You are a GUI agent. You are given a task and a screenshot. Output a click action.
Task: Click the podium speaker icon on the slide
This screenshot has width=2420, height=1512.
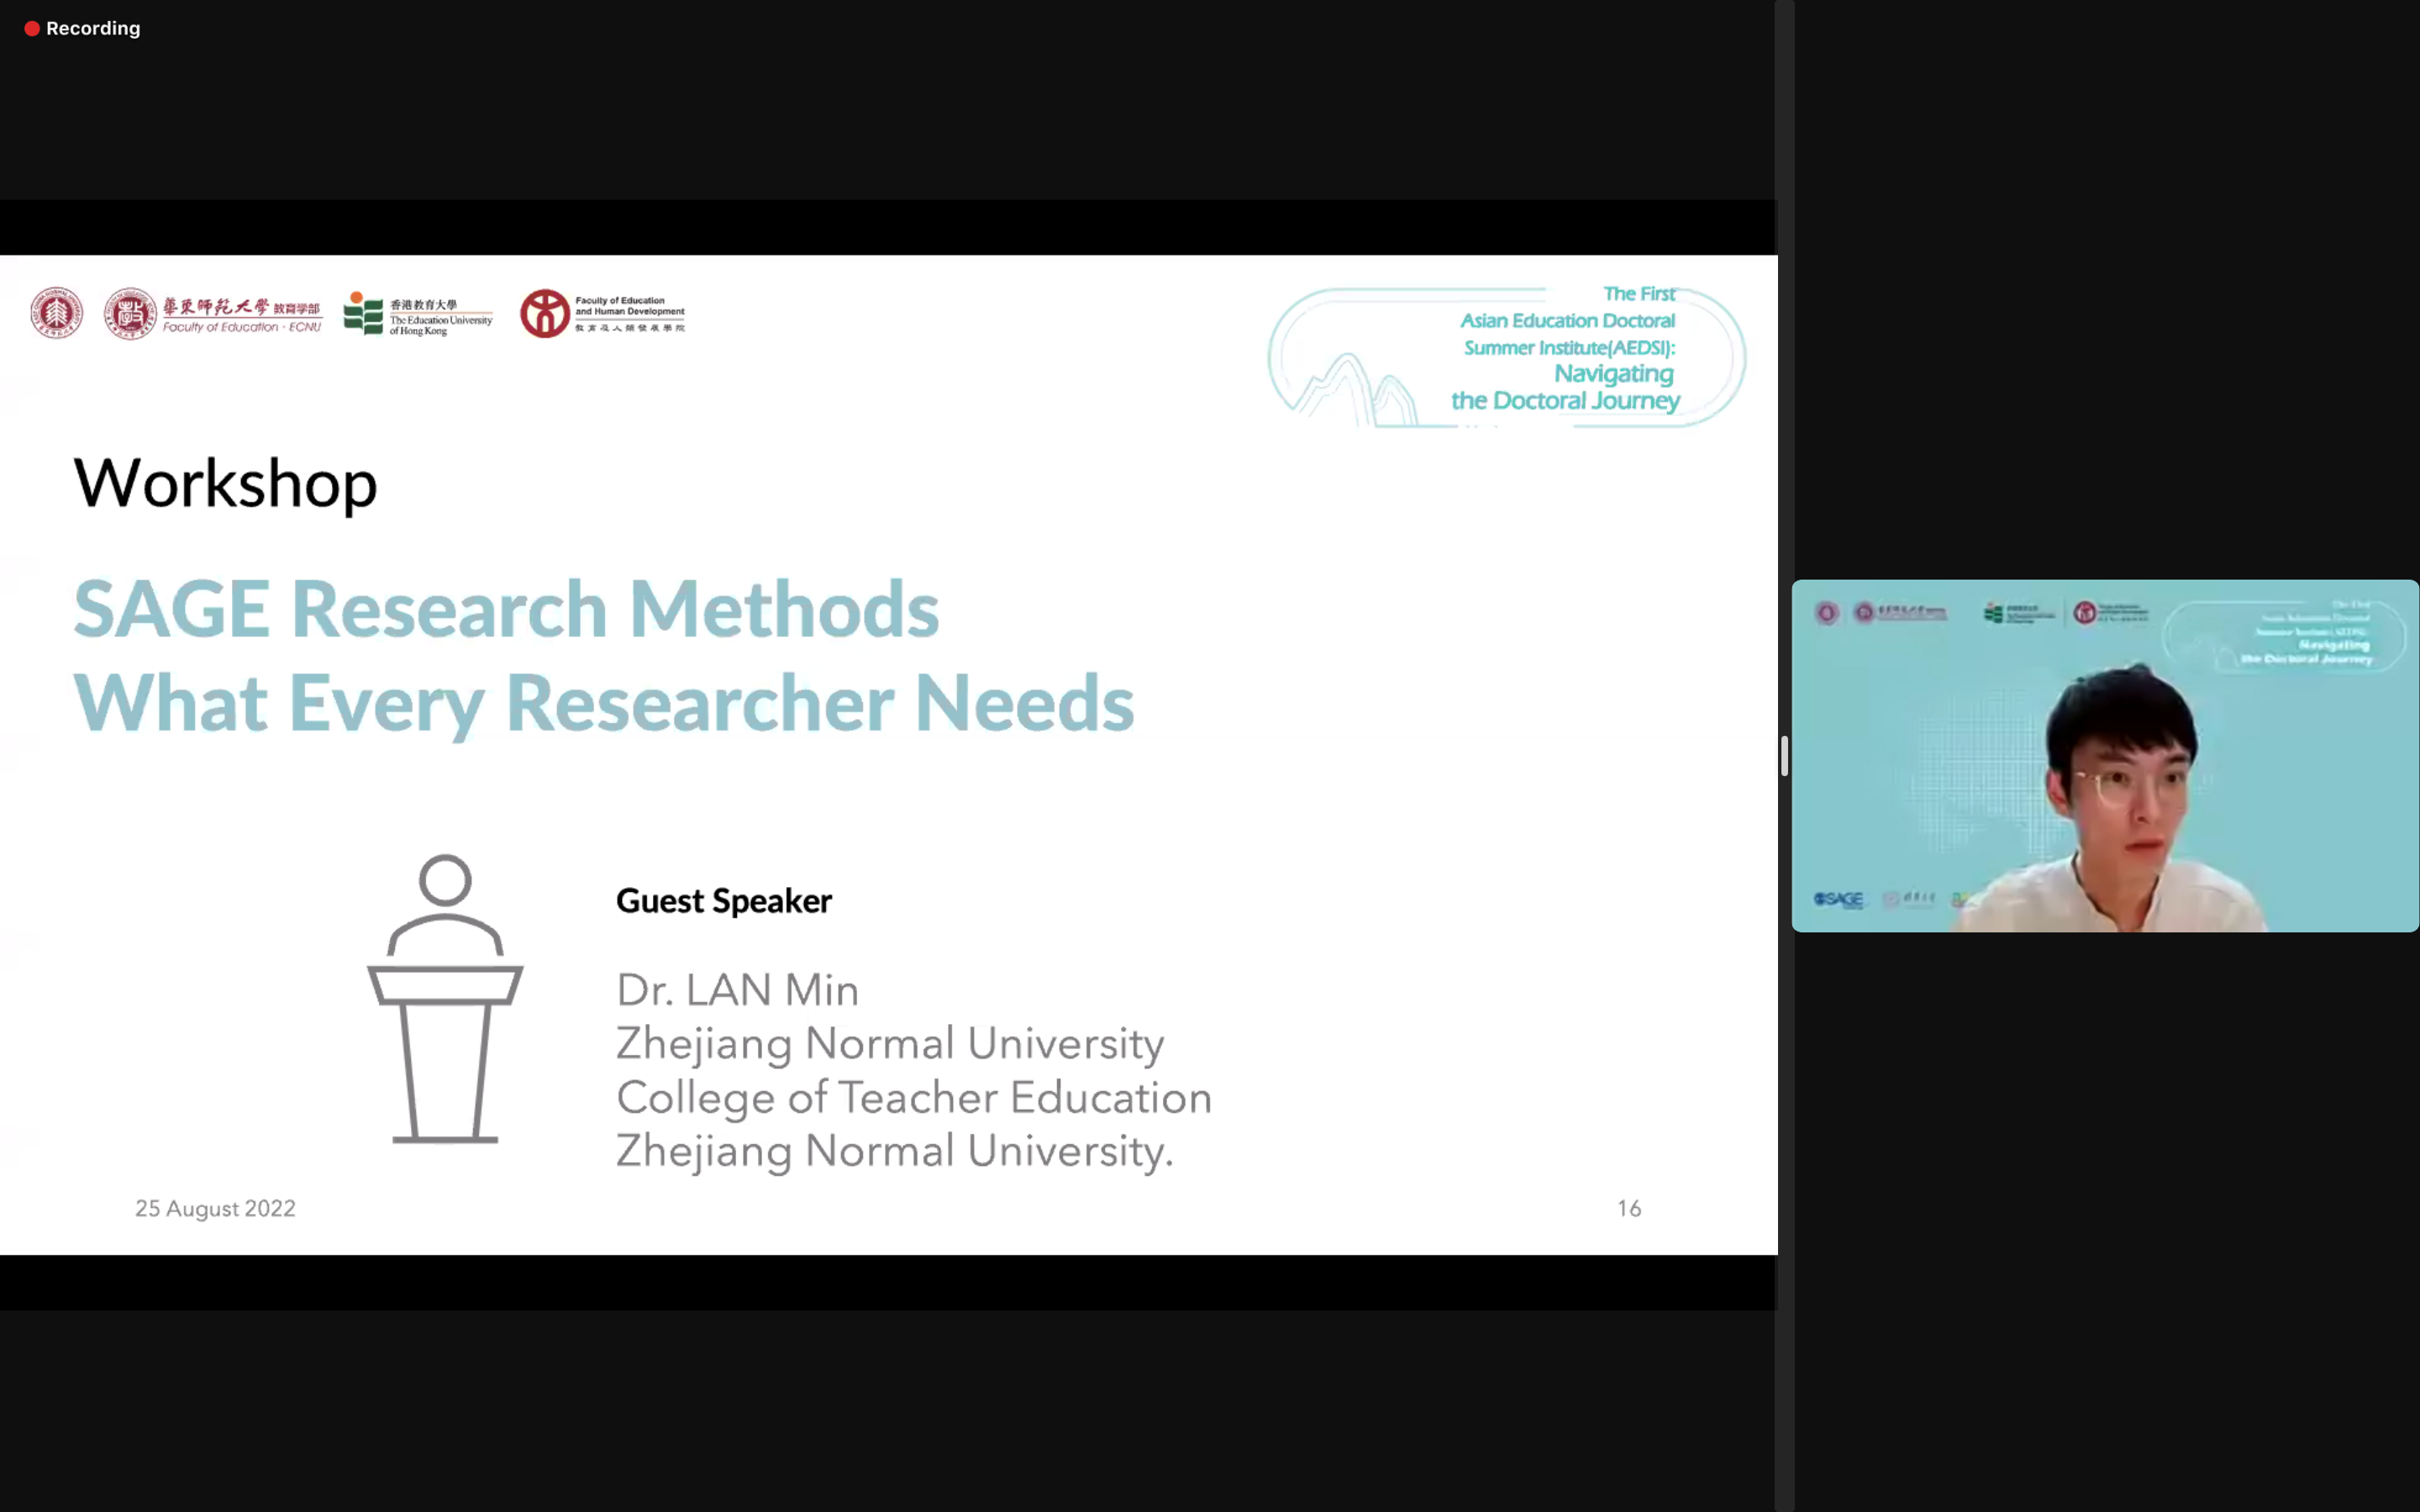click(445, 998)
